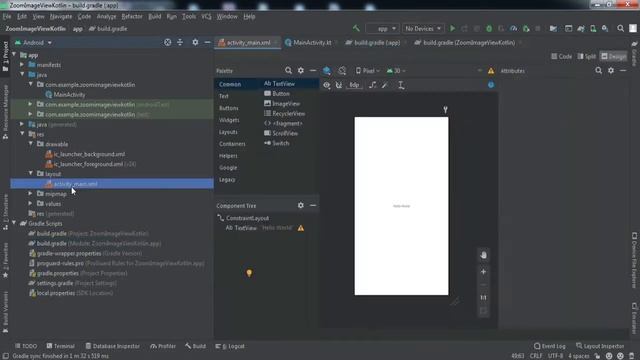Open the Refactor menu

click(x=132, y=16)
